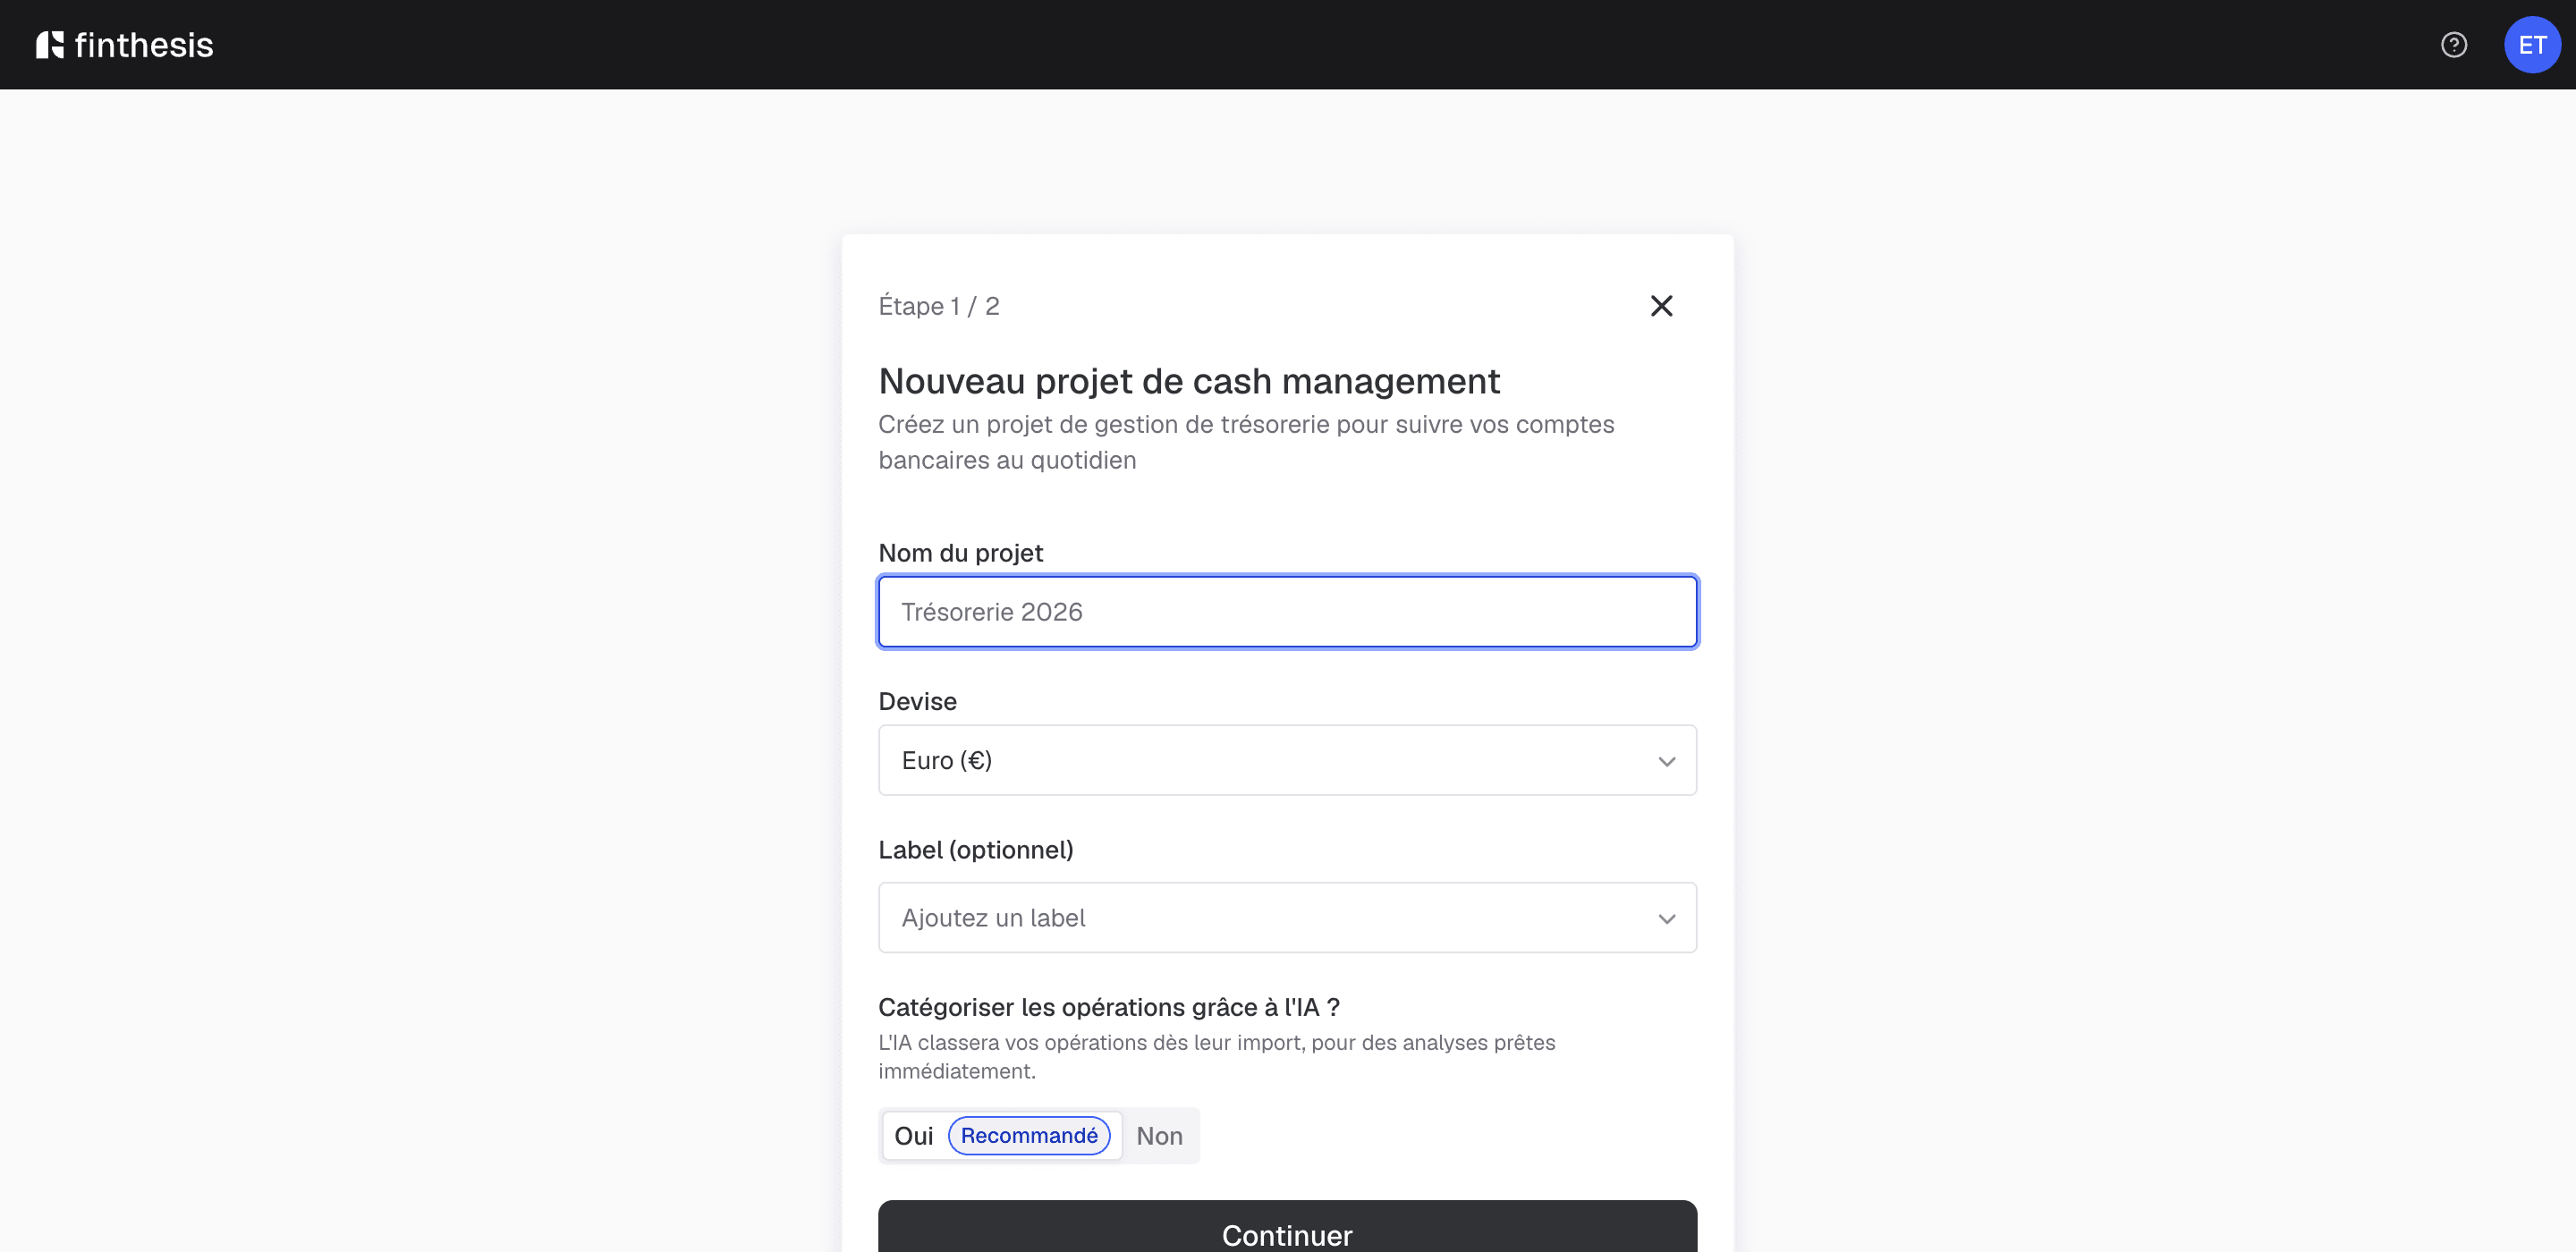Click the Étape 1 / 2 step text

[x=939, y=306]
